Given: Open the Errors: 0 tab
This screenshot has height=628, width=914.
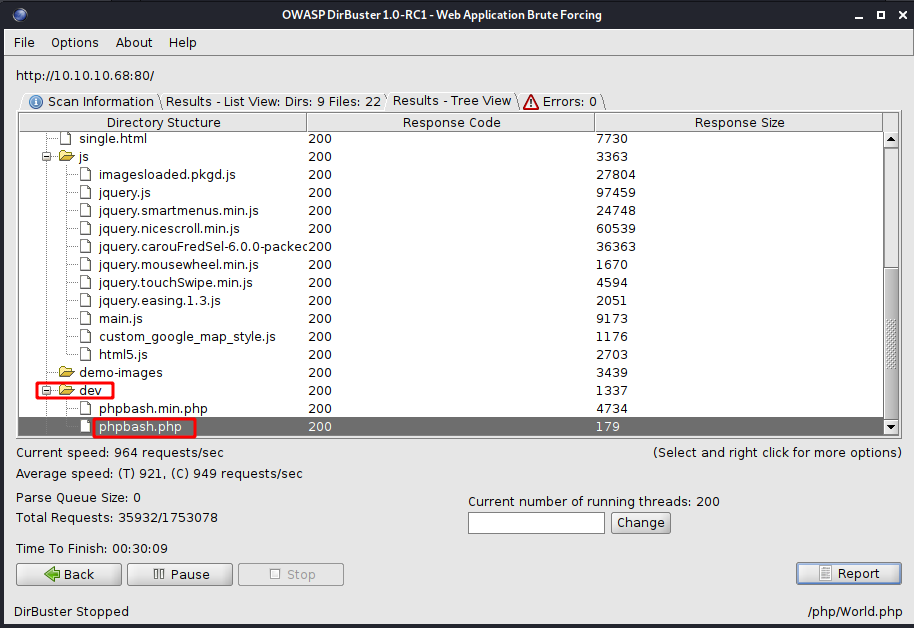Looking at the screenshot, I should click(561, 101).
